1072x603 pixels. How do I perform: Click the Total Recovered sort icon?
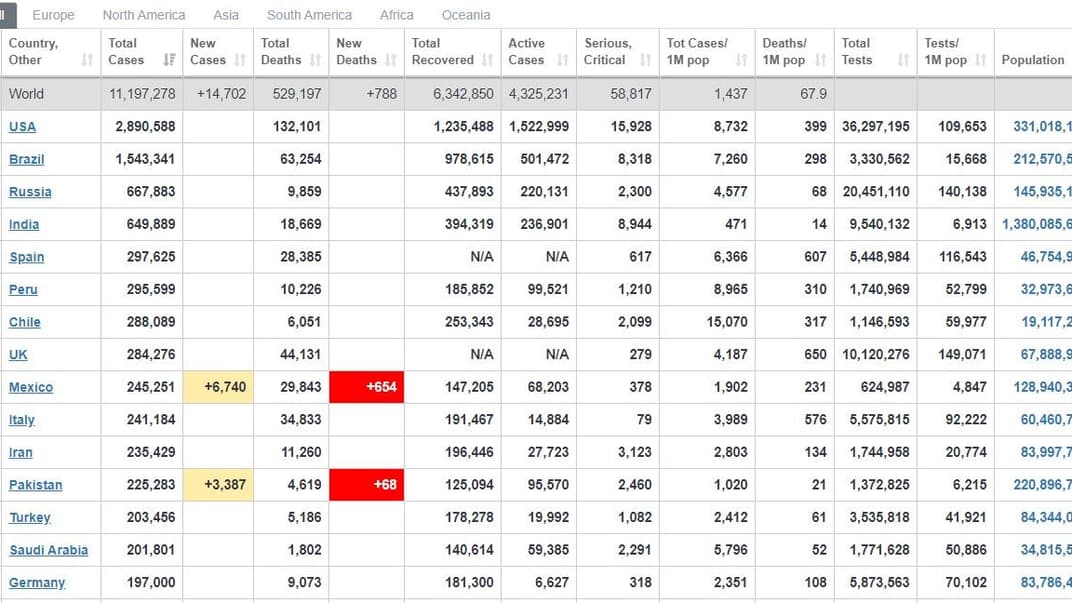487,60
